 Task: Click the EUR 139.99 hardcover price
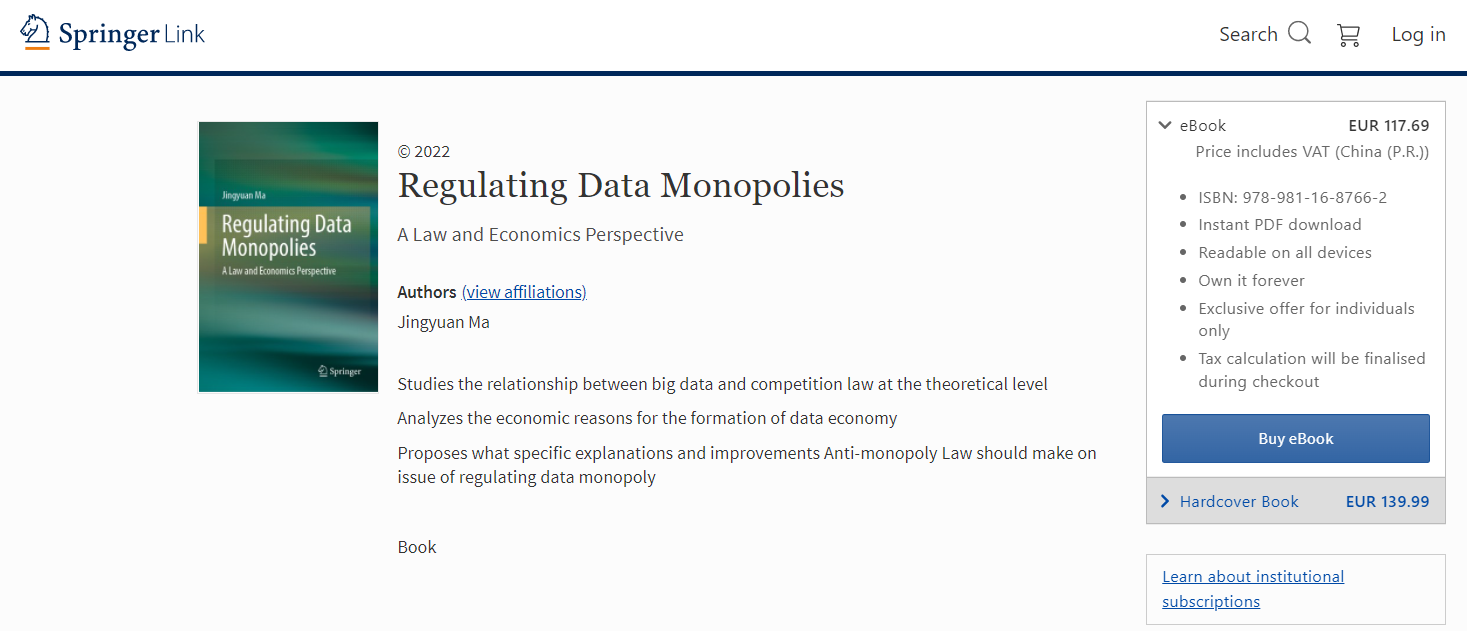[1387, 502]
